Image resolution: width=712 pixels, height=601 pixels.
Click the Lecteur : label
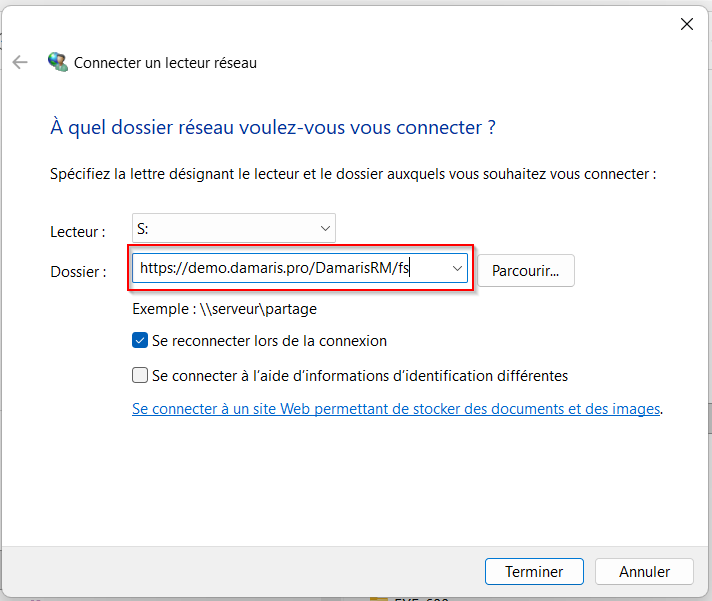pos(78,232)
